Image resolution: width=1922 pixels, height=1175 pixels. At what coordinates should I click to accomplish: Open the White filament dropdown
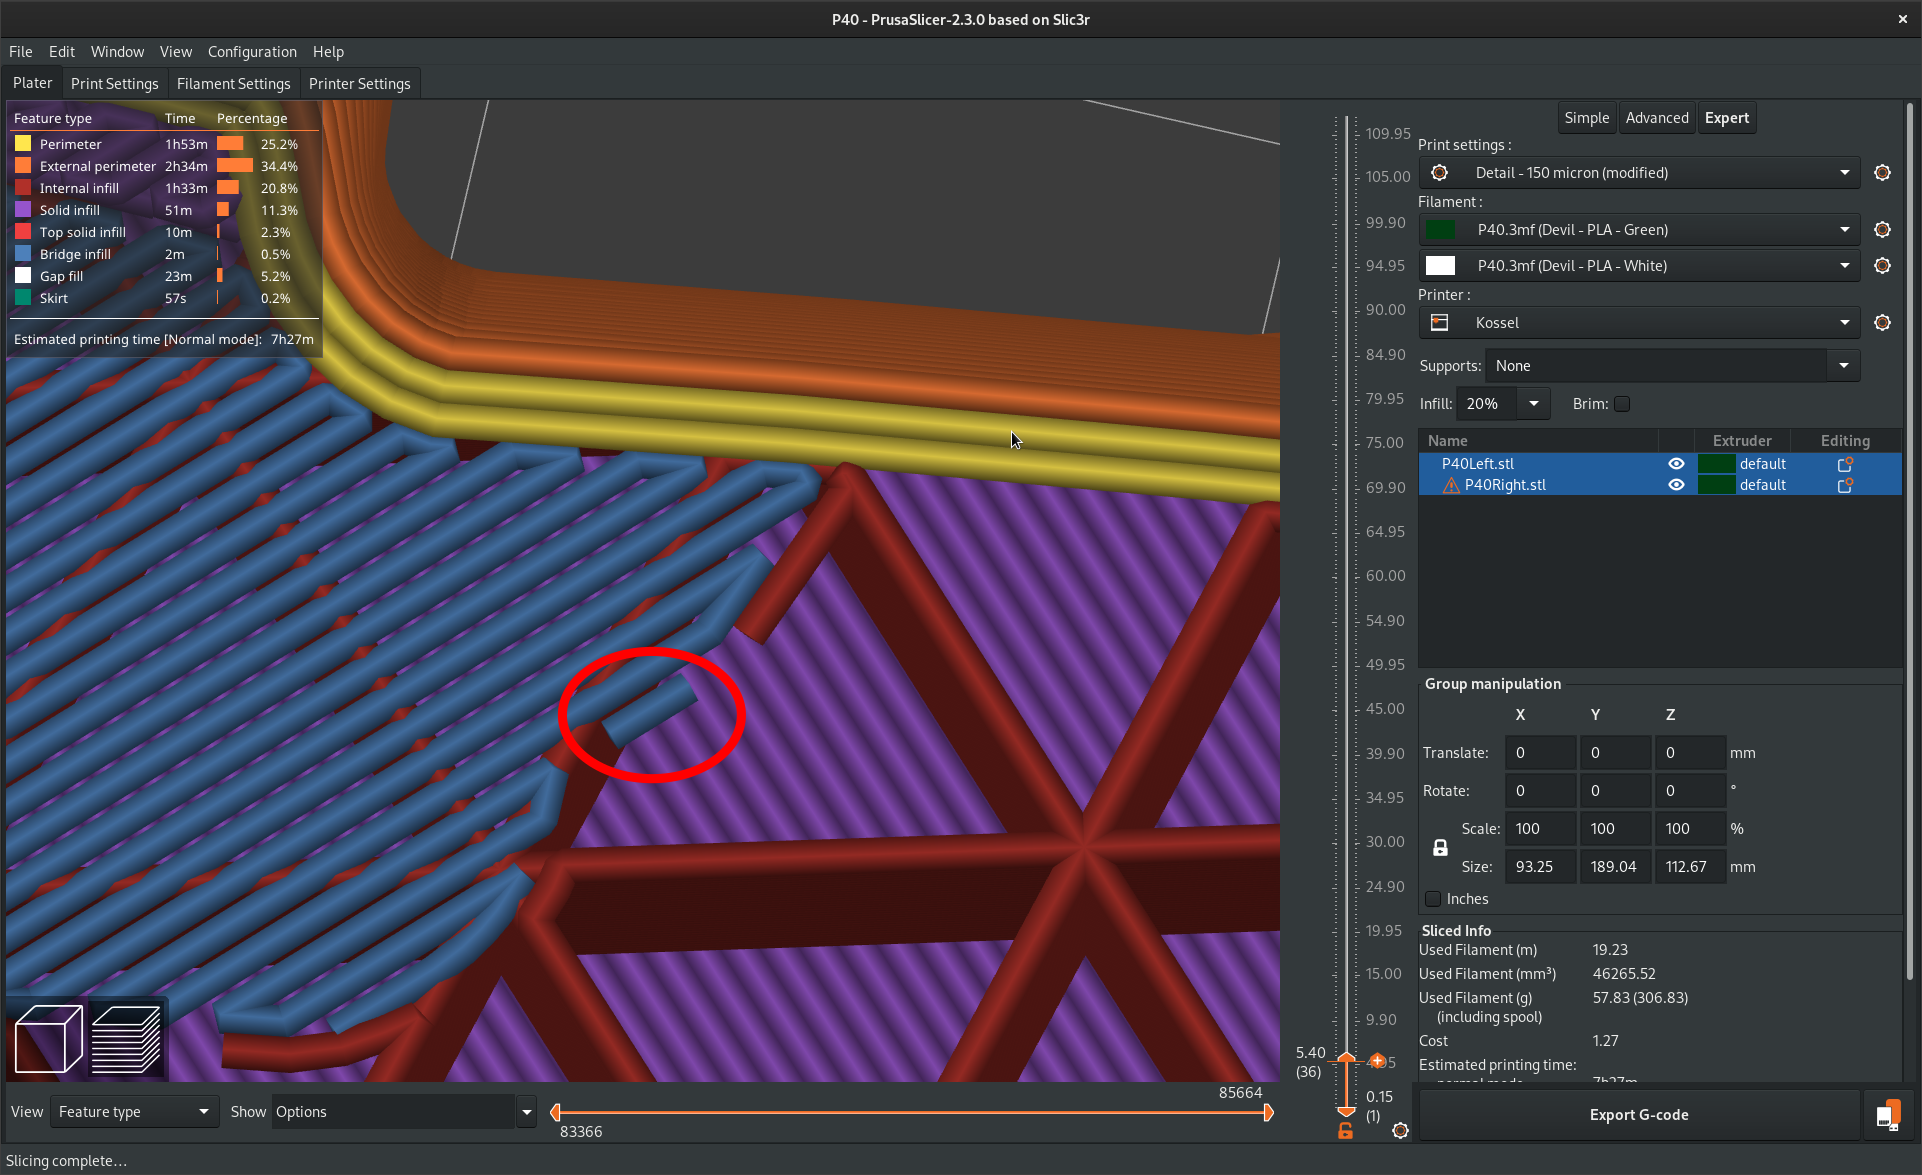click(1640, 266)
